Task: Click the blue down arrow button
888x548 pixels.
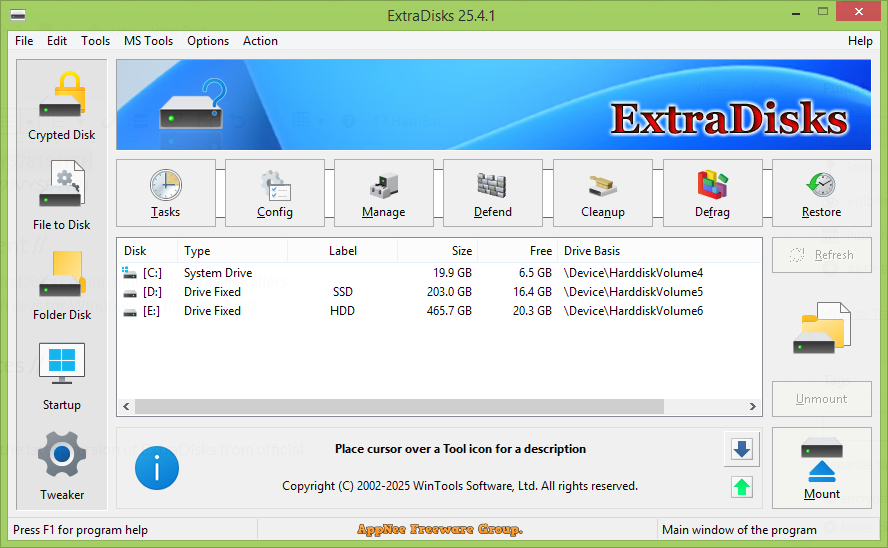Action: click(x=741, y=449)
